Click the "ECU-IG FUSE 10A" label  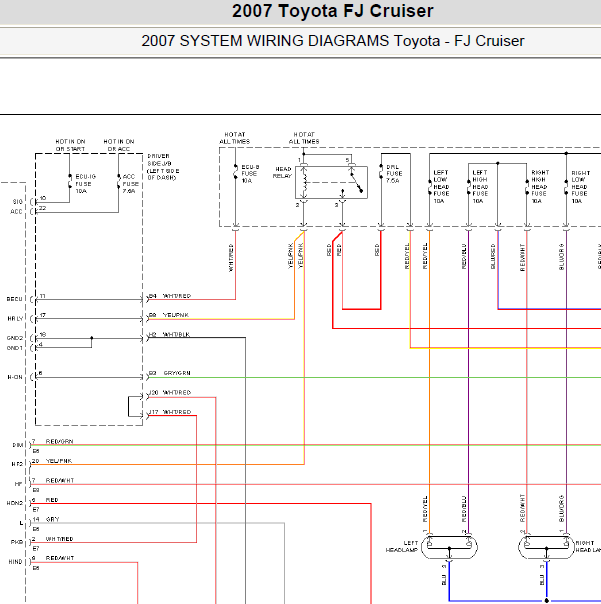point(85,184)
